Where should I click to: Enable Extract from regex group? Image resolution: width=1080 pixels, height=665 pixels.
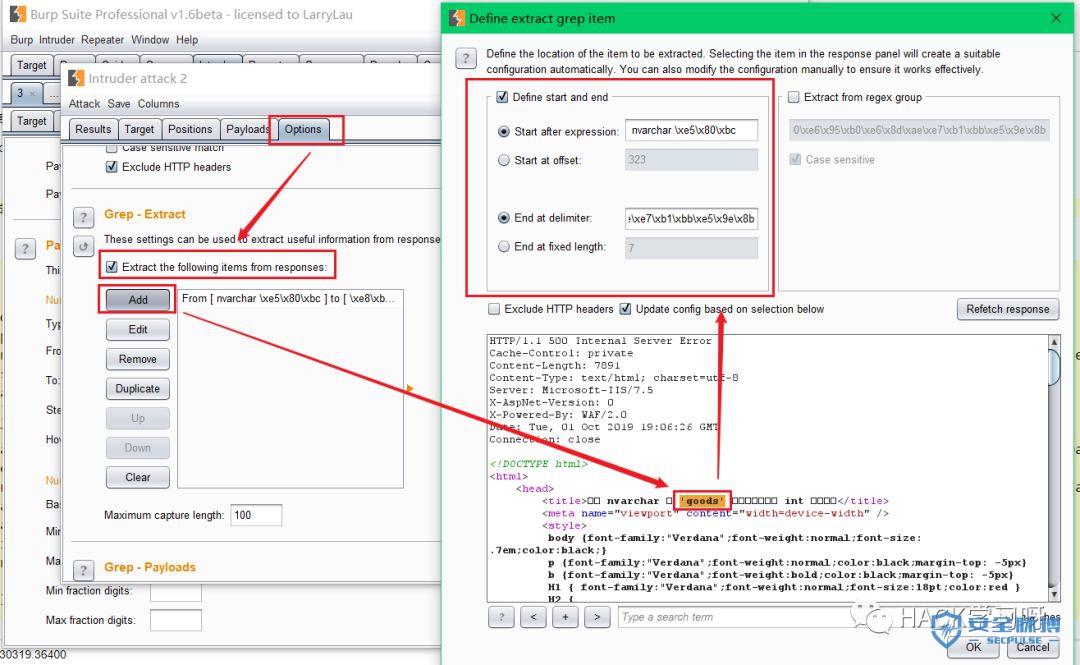(793, 97)
